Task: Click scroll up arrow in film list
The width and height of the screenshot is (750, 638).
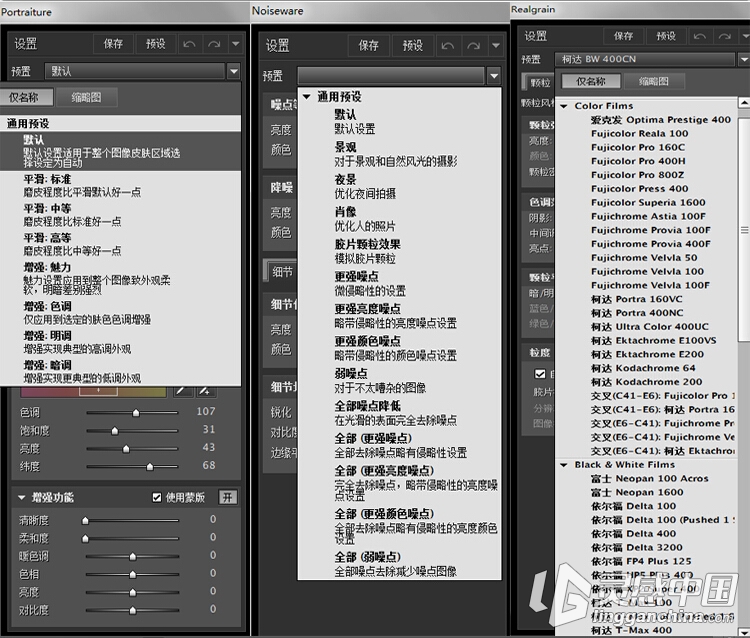Action: 744,102
